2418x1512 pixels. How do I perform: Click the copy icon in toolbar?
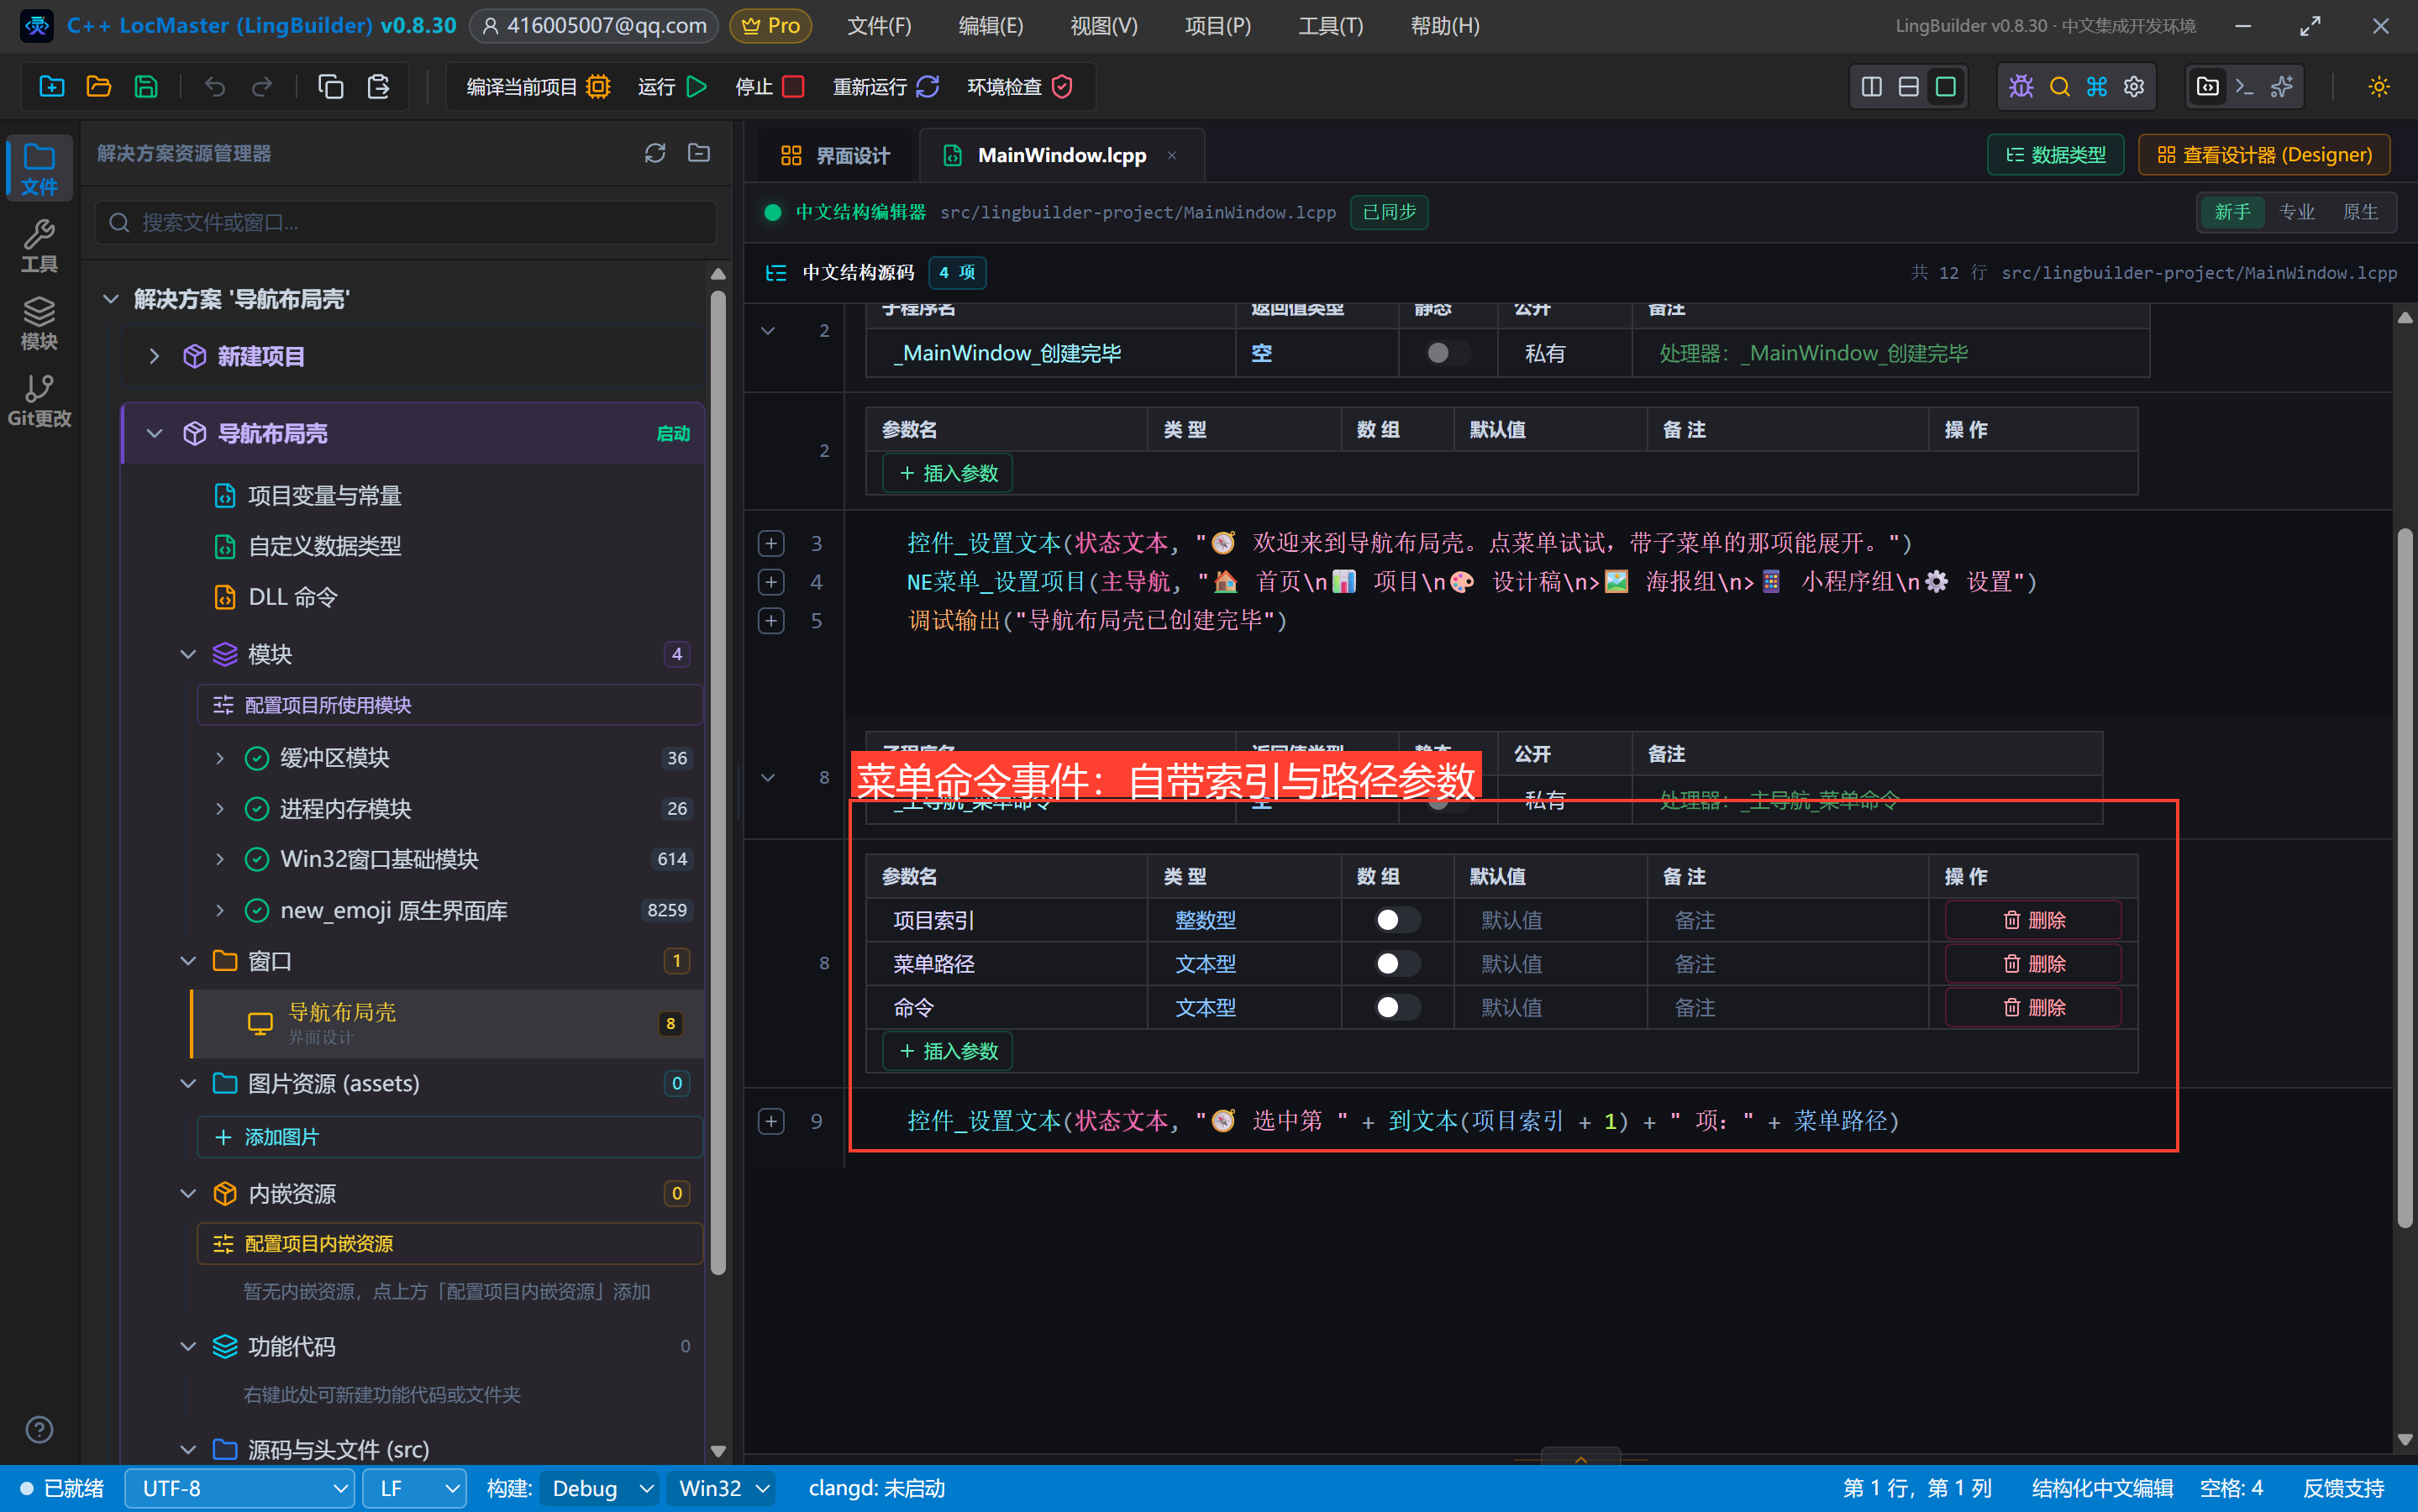coord(330,87)
